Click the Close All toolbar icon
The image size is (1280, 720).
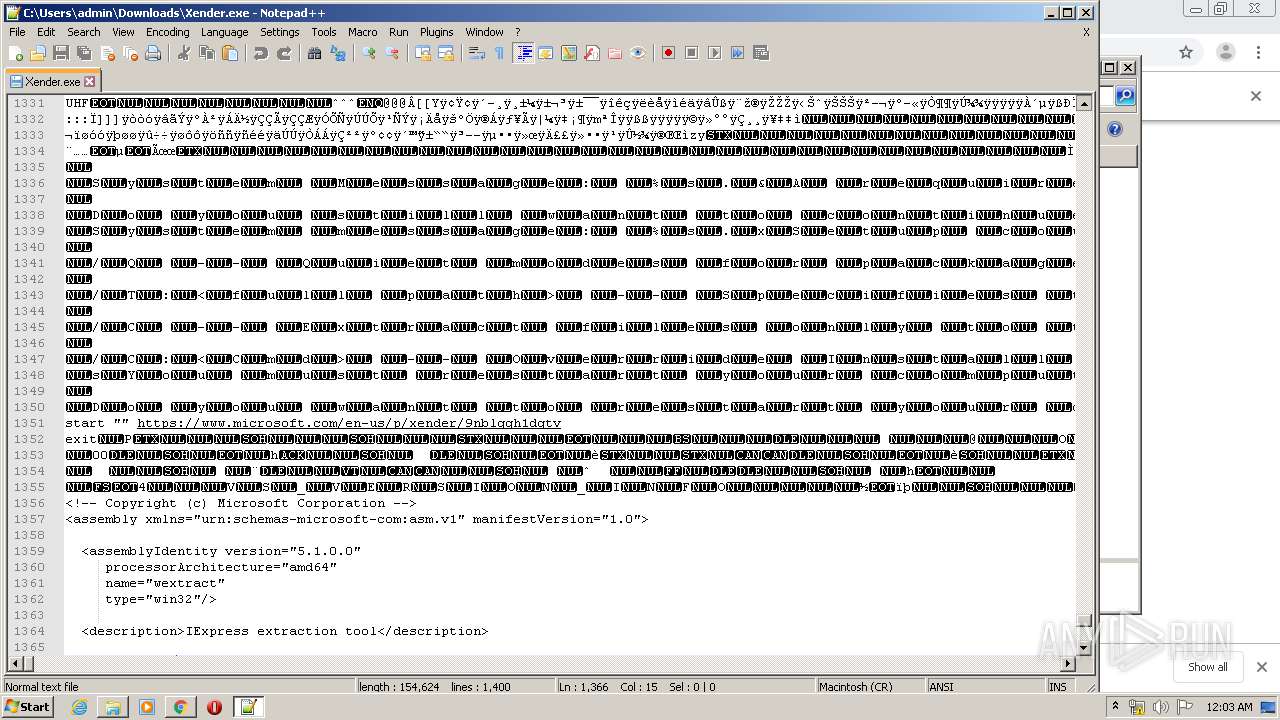(130, 53)
